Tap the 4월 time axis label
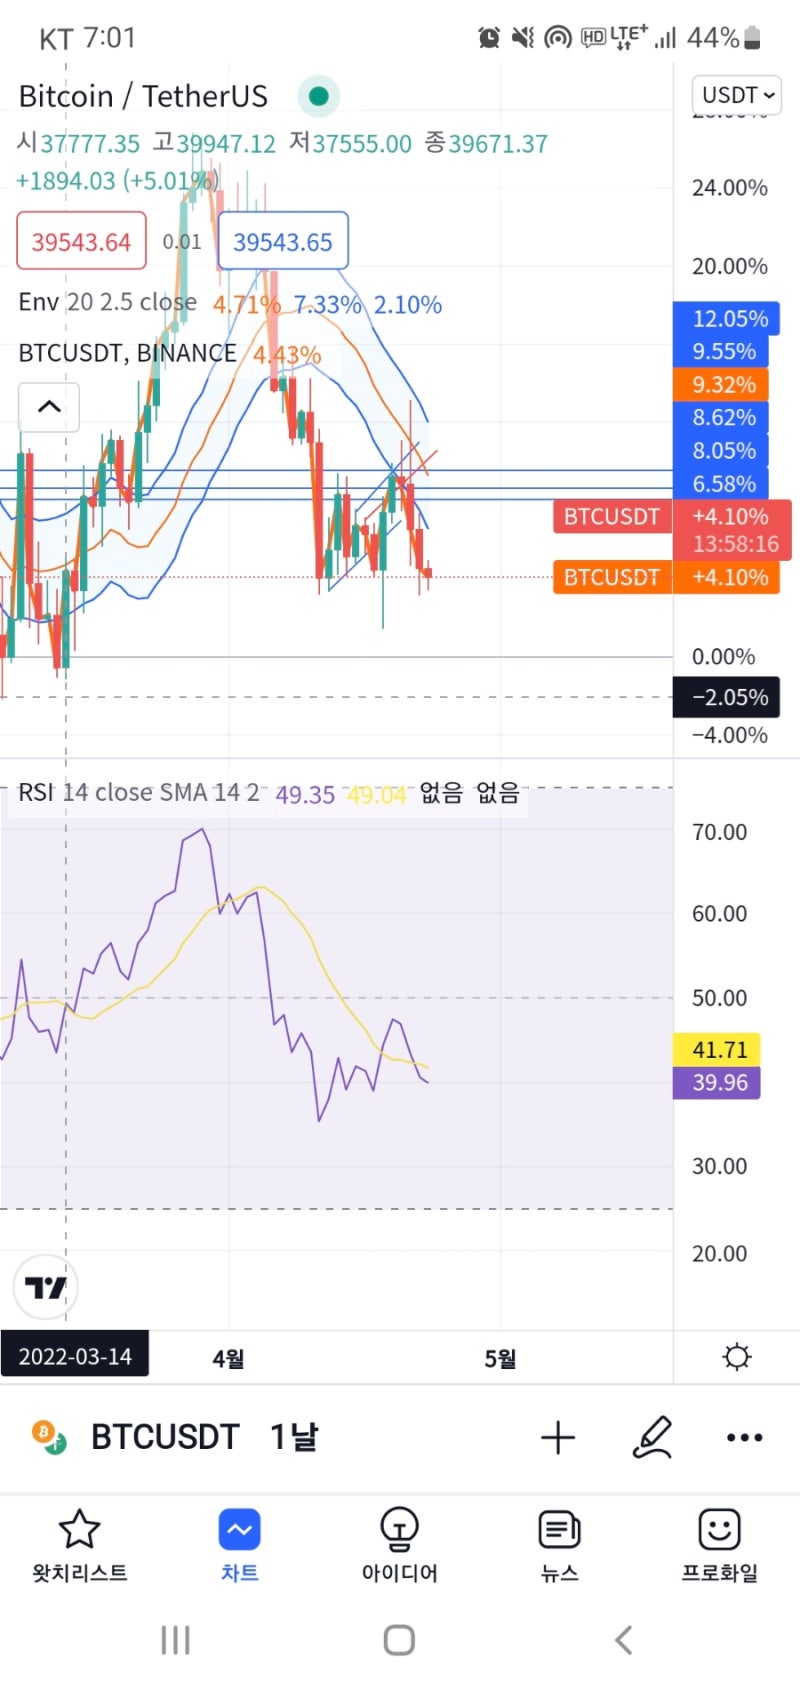Screen dimensions: 800x1689 [x=229, y=1358]
